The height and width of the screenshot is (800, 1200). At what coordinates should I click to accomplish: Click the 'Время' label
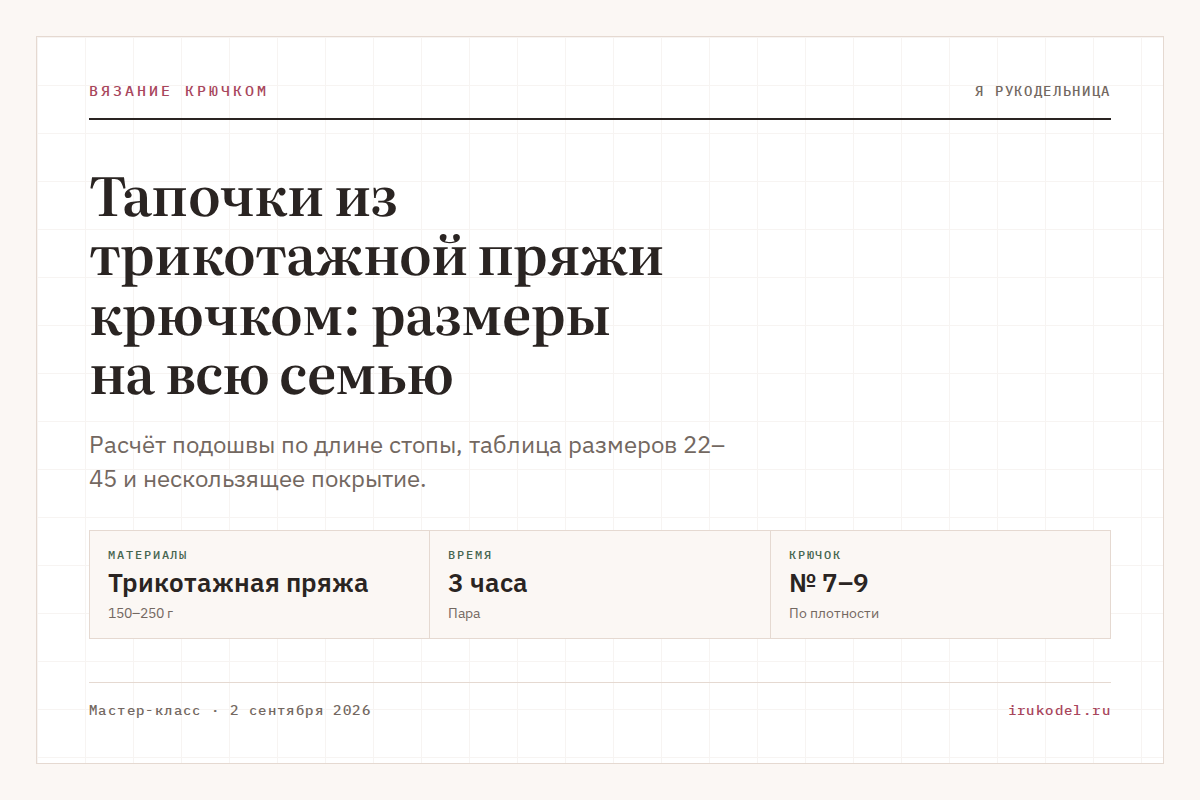(x=470, y=555)
